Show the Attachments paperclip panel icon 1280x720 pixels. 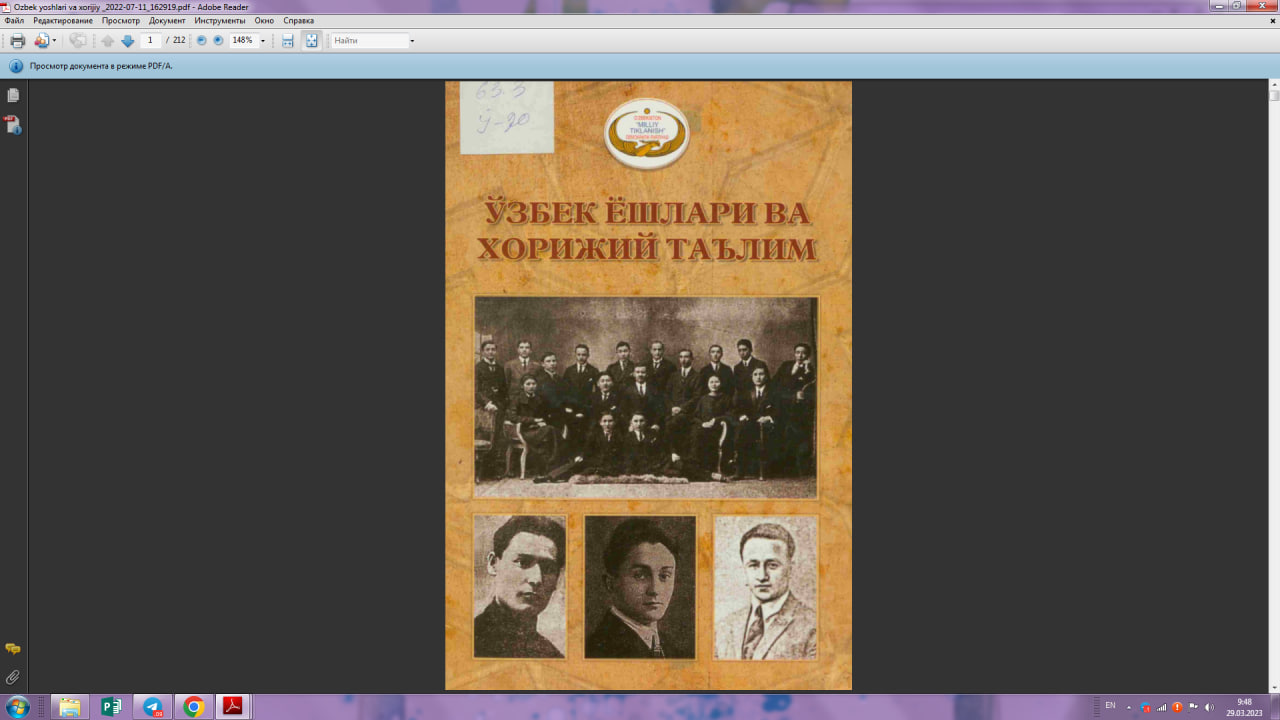[x=12, y=676]
